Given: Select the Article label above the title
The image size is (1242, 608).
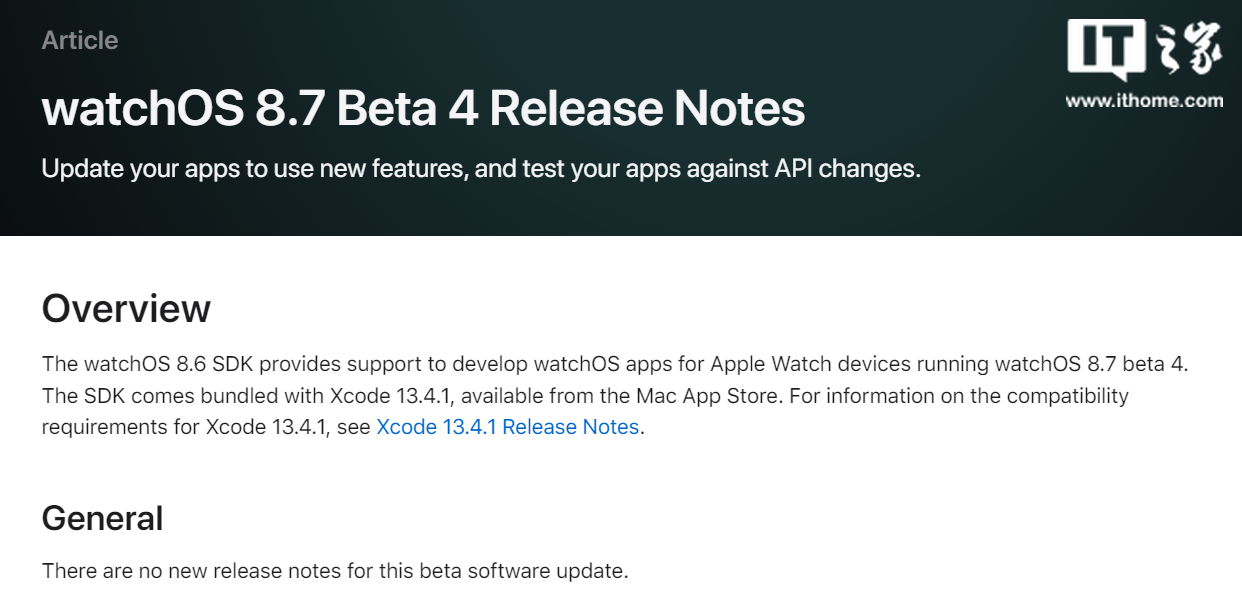Looking at the screenshot, I should (80, 41).
